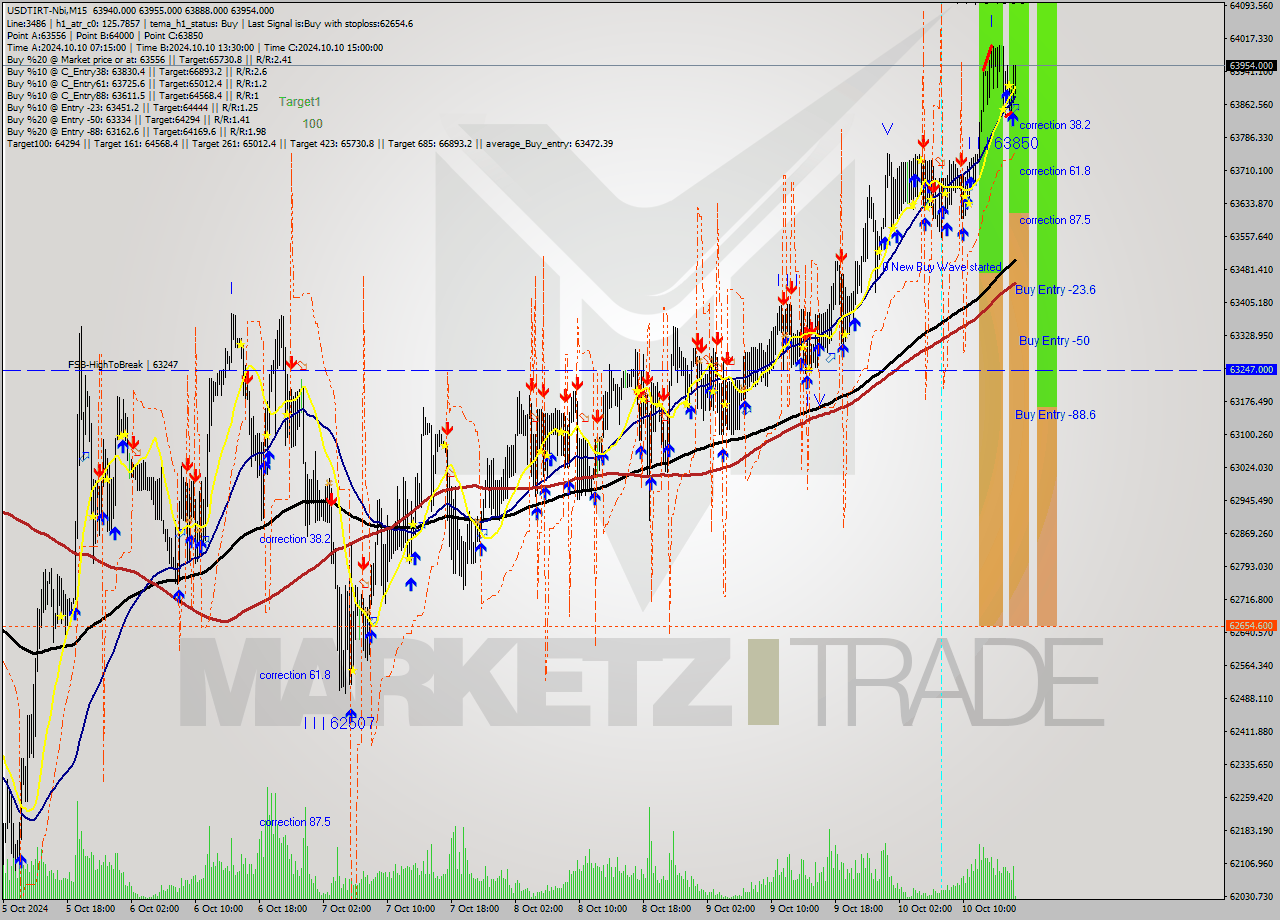1280x920 pixels.
Task: Select 'correction 87.5' label above volume bars
Action: (295, 822)
